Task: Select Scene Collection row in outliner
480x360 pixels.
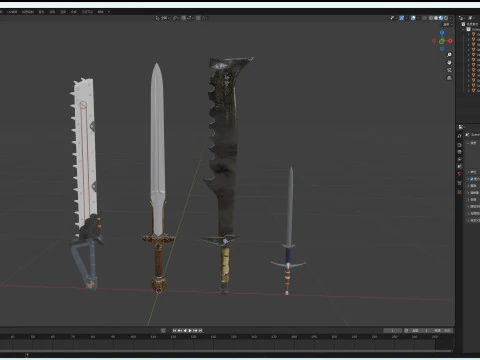Action: (470, 24)
